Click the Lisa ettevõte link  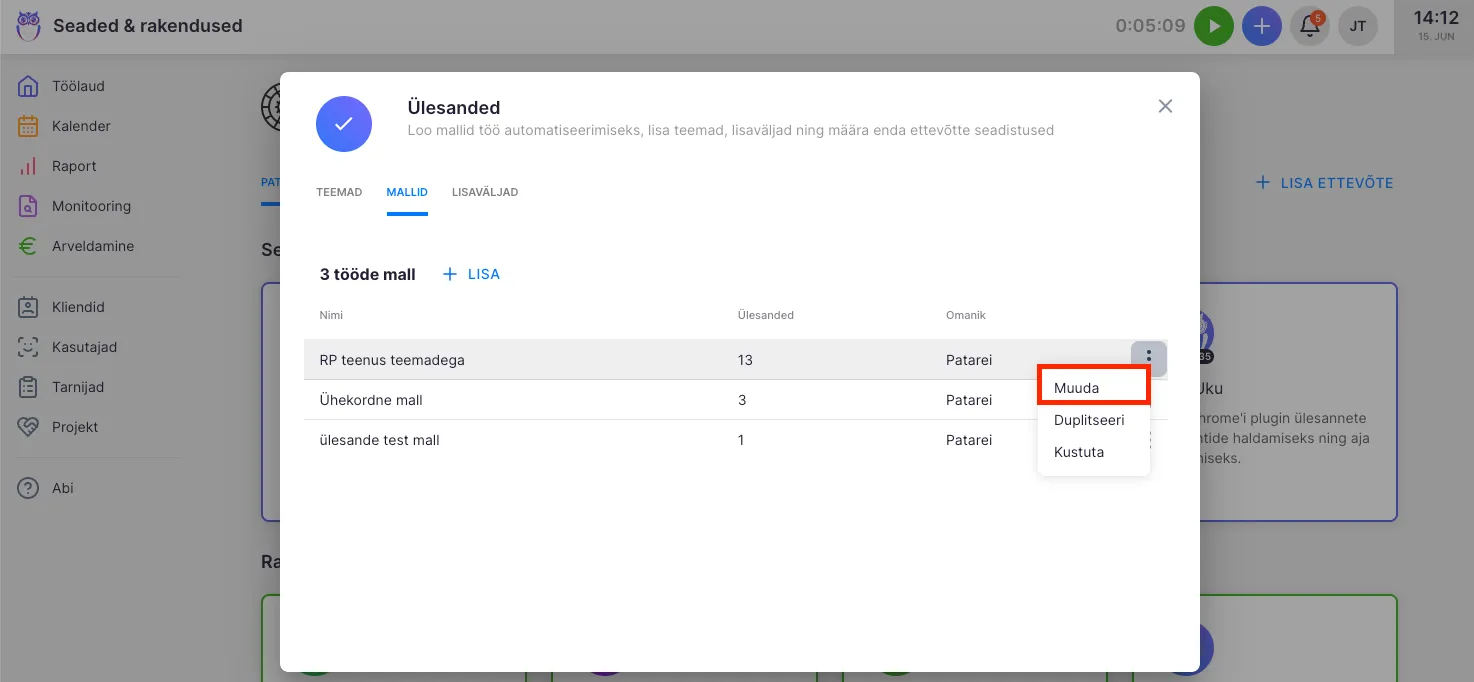coord(1325,183)
